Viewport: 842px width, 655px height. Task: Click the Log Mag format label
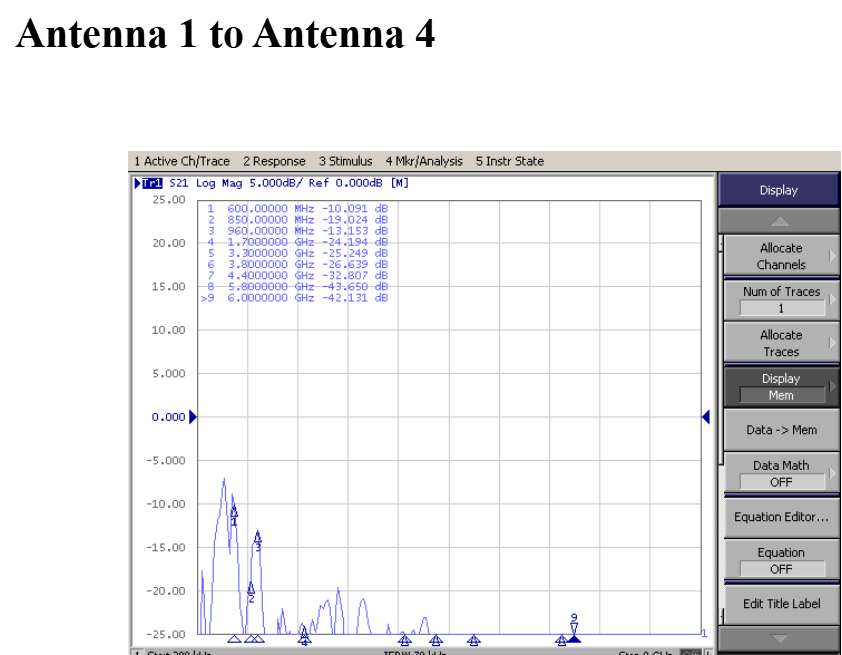point(219,183)
